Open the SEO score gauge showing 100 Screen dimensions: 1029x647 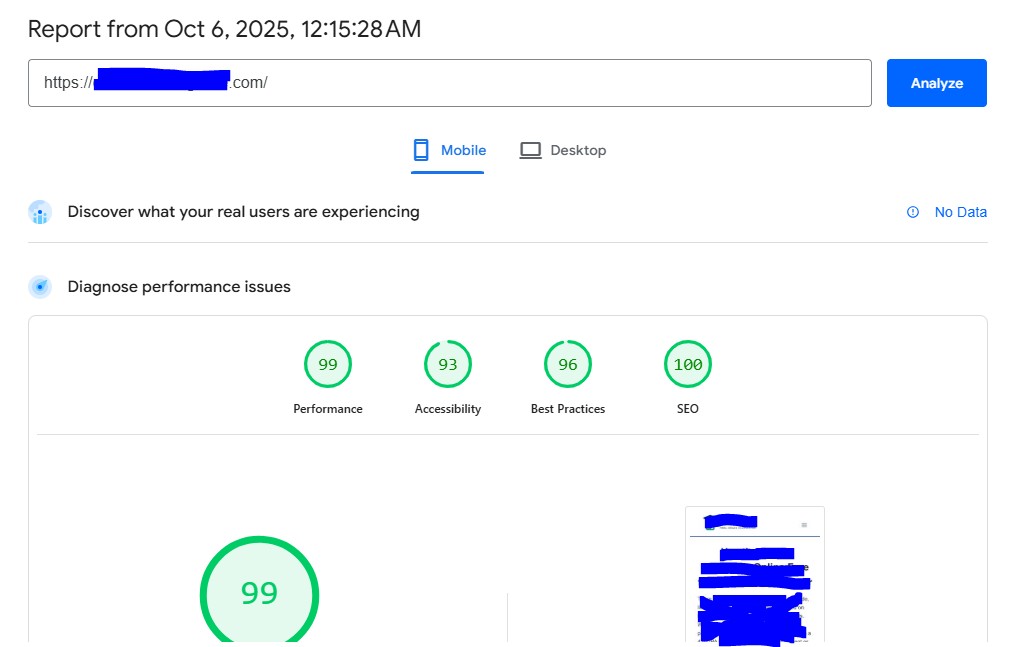[688, 365]
